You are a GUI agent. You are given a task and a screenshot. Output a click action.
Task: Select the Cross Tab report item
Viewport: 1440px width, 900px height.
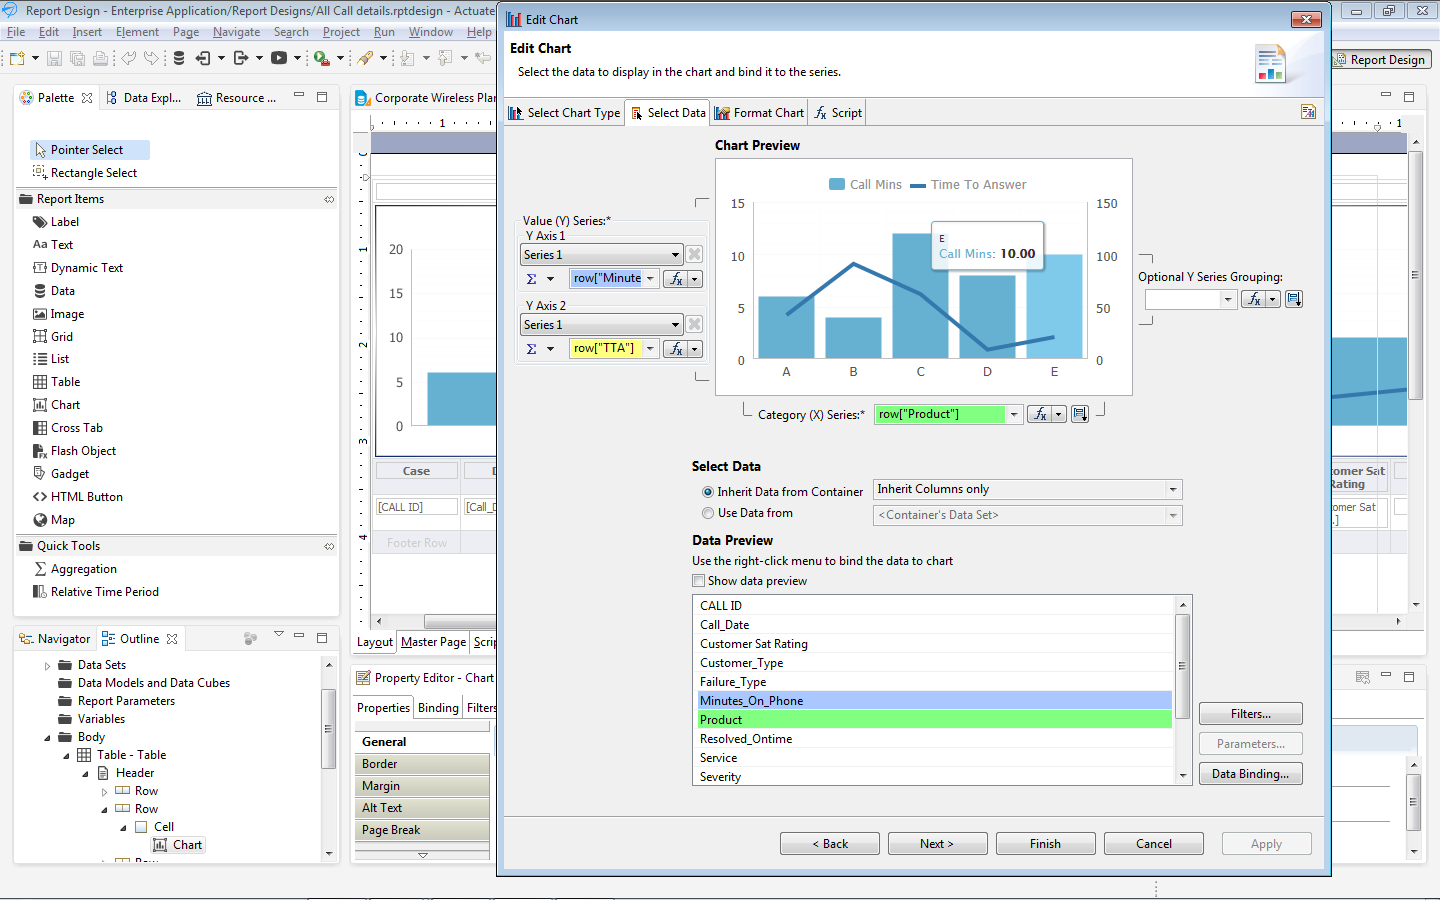[76, 428]
